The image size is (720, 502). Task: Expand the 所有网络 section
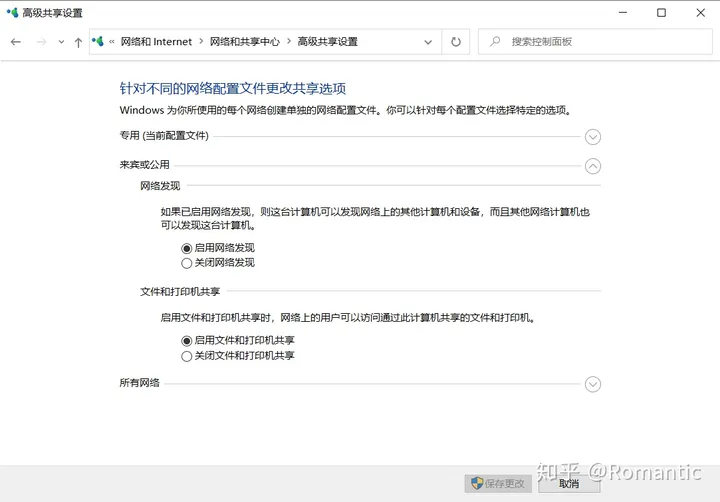[593, 384]
